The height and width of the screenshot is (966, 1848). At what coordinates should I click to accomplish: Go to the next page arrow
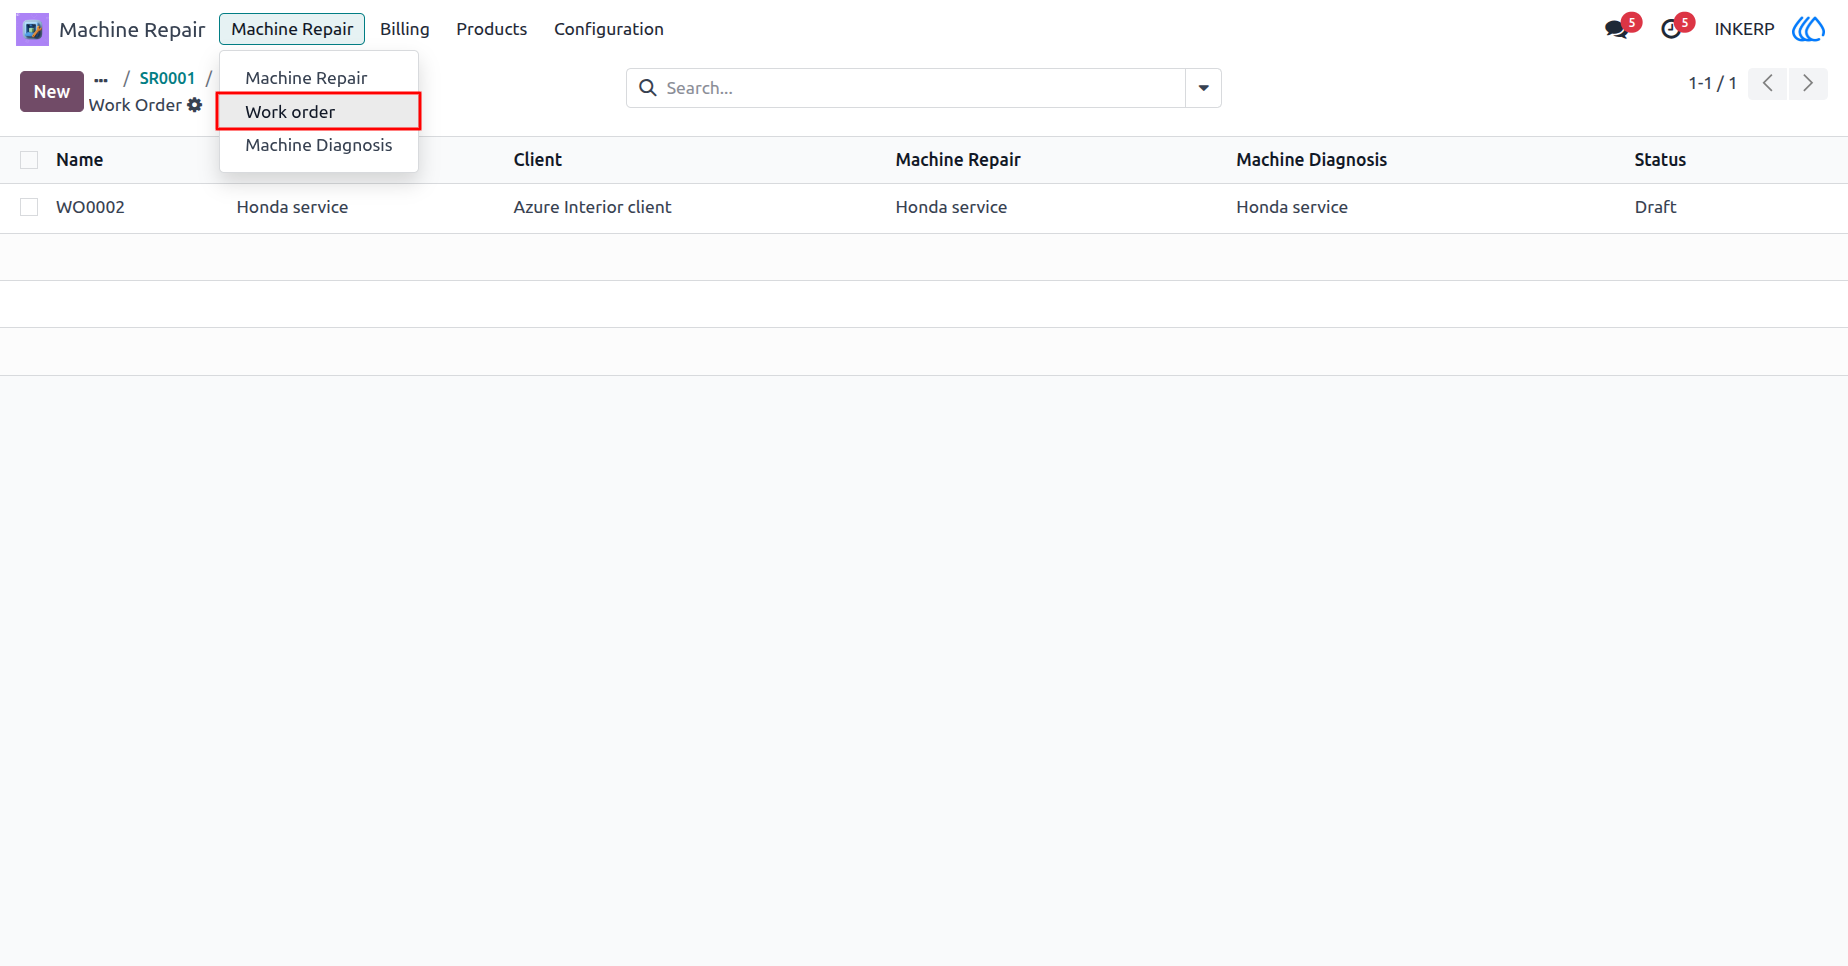point(1808,84)
